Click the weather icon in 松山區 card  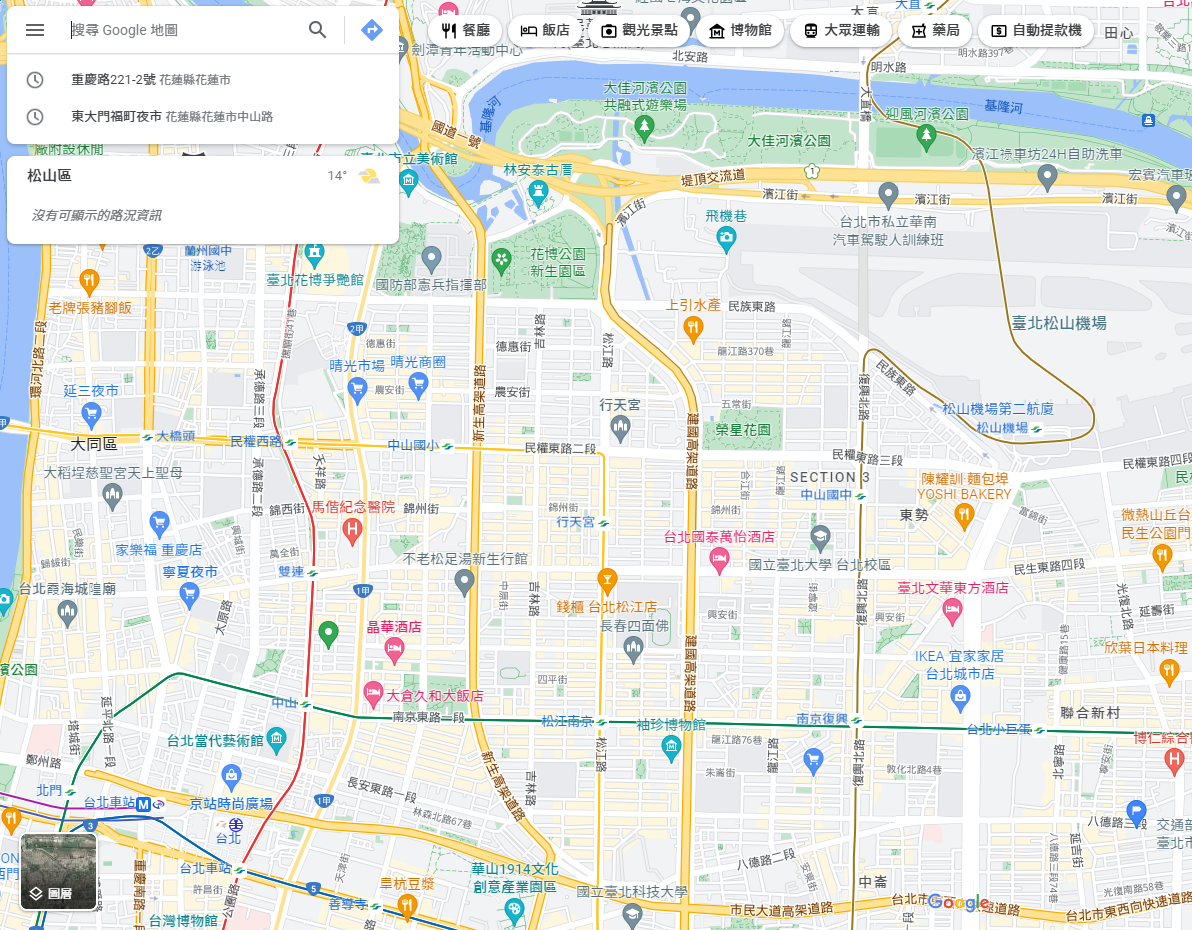(x=369, y=176)
